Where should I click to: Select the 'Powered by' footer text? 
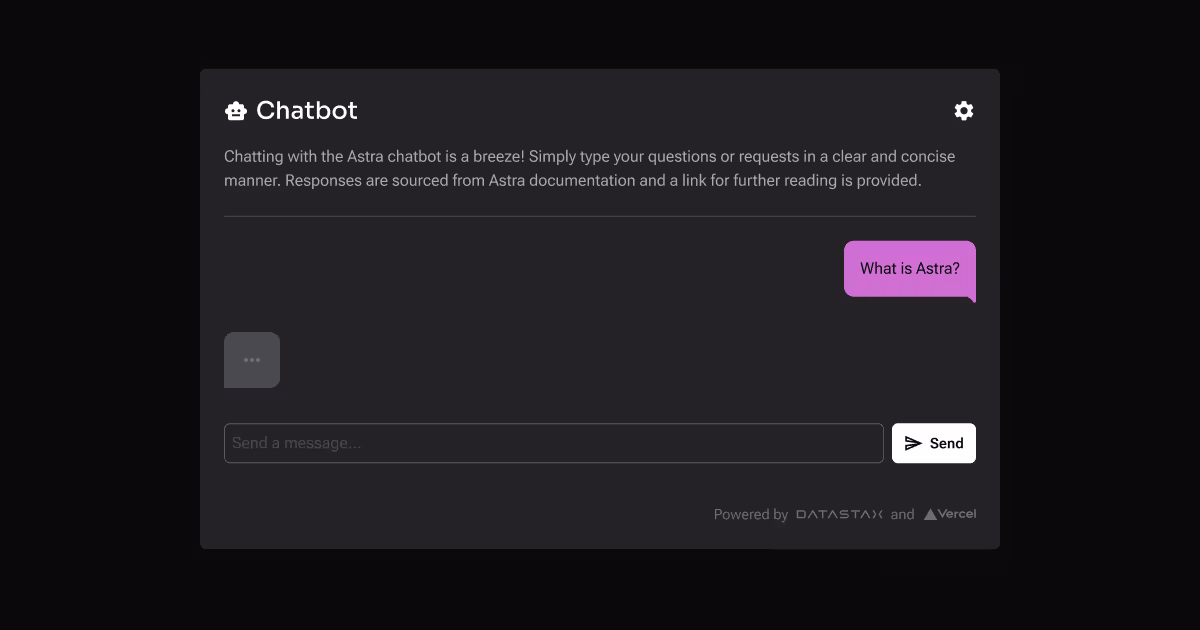click(x=751, y=514)
